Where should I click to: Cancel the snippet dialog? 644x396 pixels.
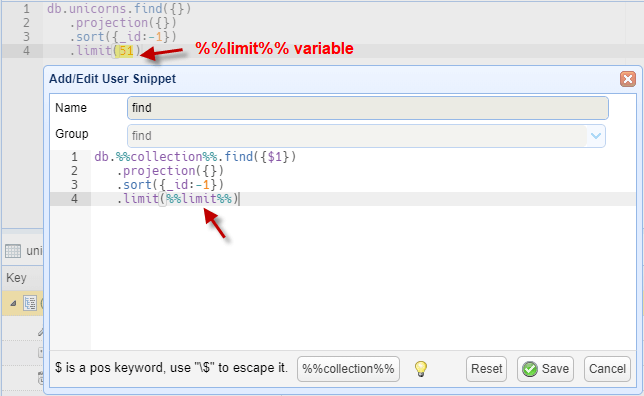(607, 368)
